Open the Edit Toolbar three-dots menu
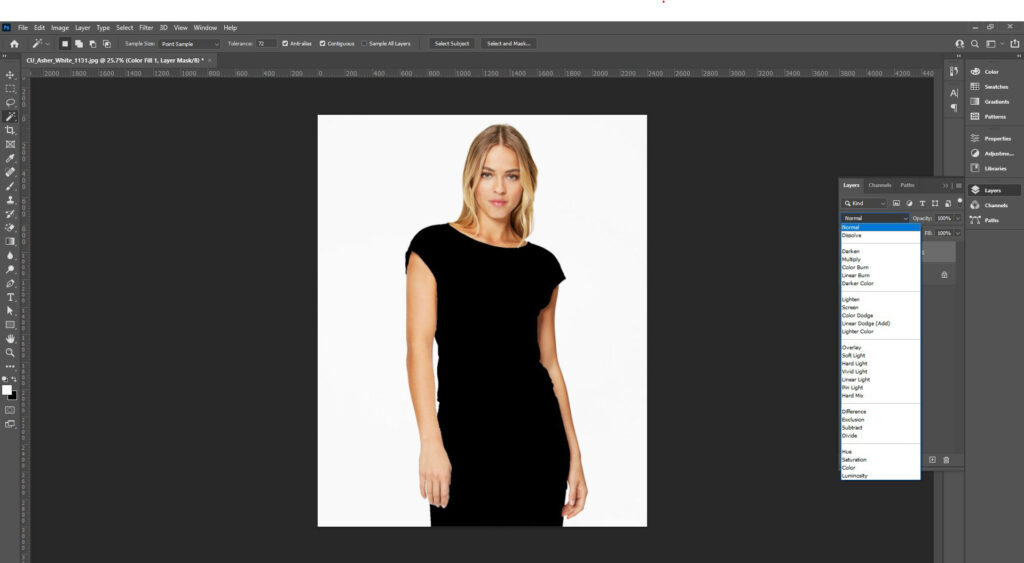The height and width of the screenshot is (563, 1024). [10, 366]
